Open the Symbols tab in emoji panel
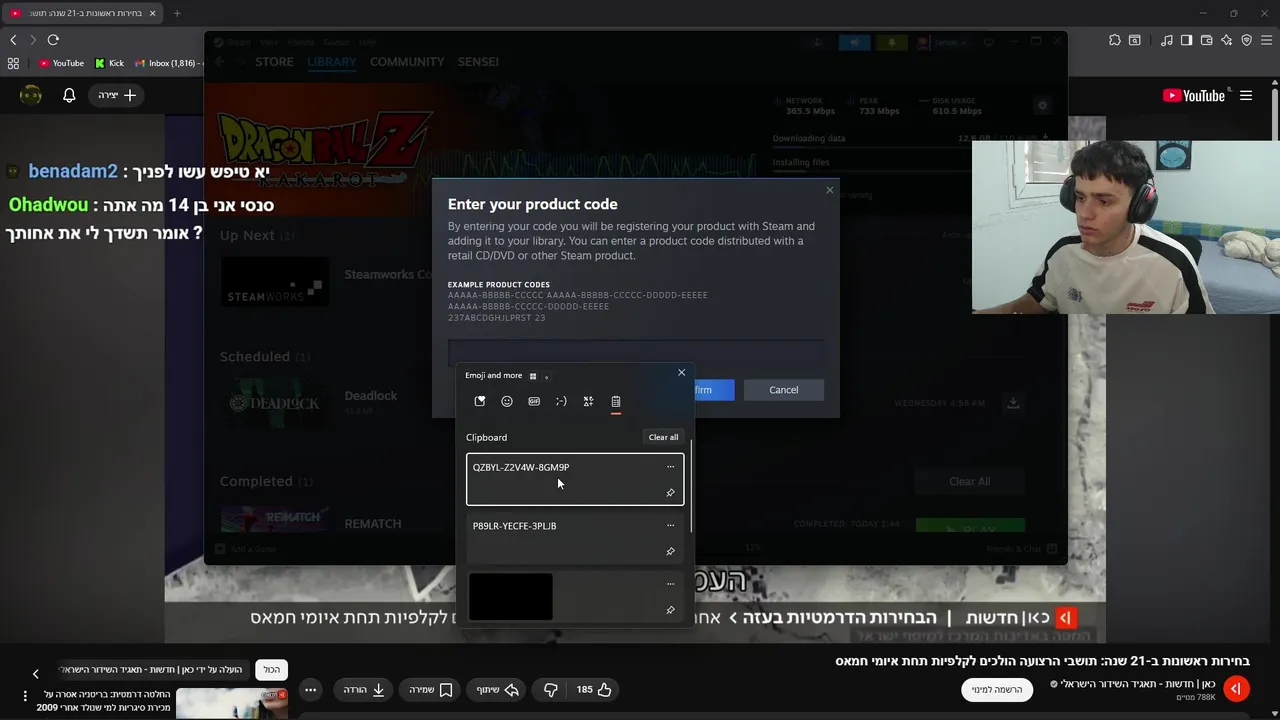 pyautogui.click(x=588, y=402)
